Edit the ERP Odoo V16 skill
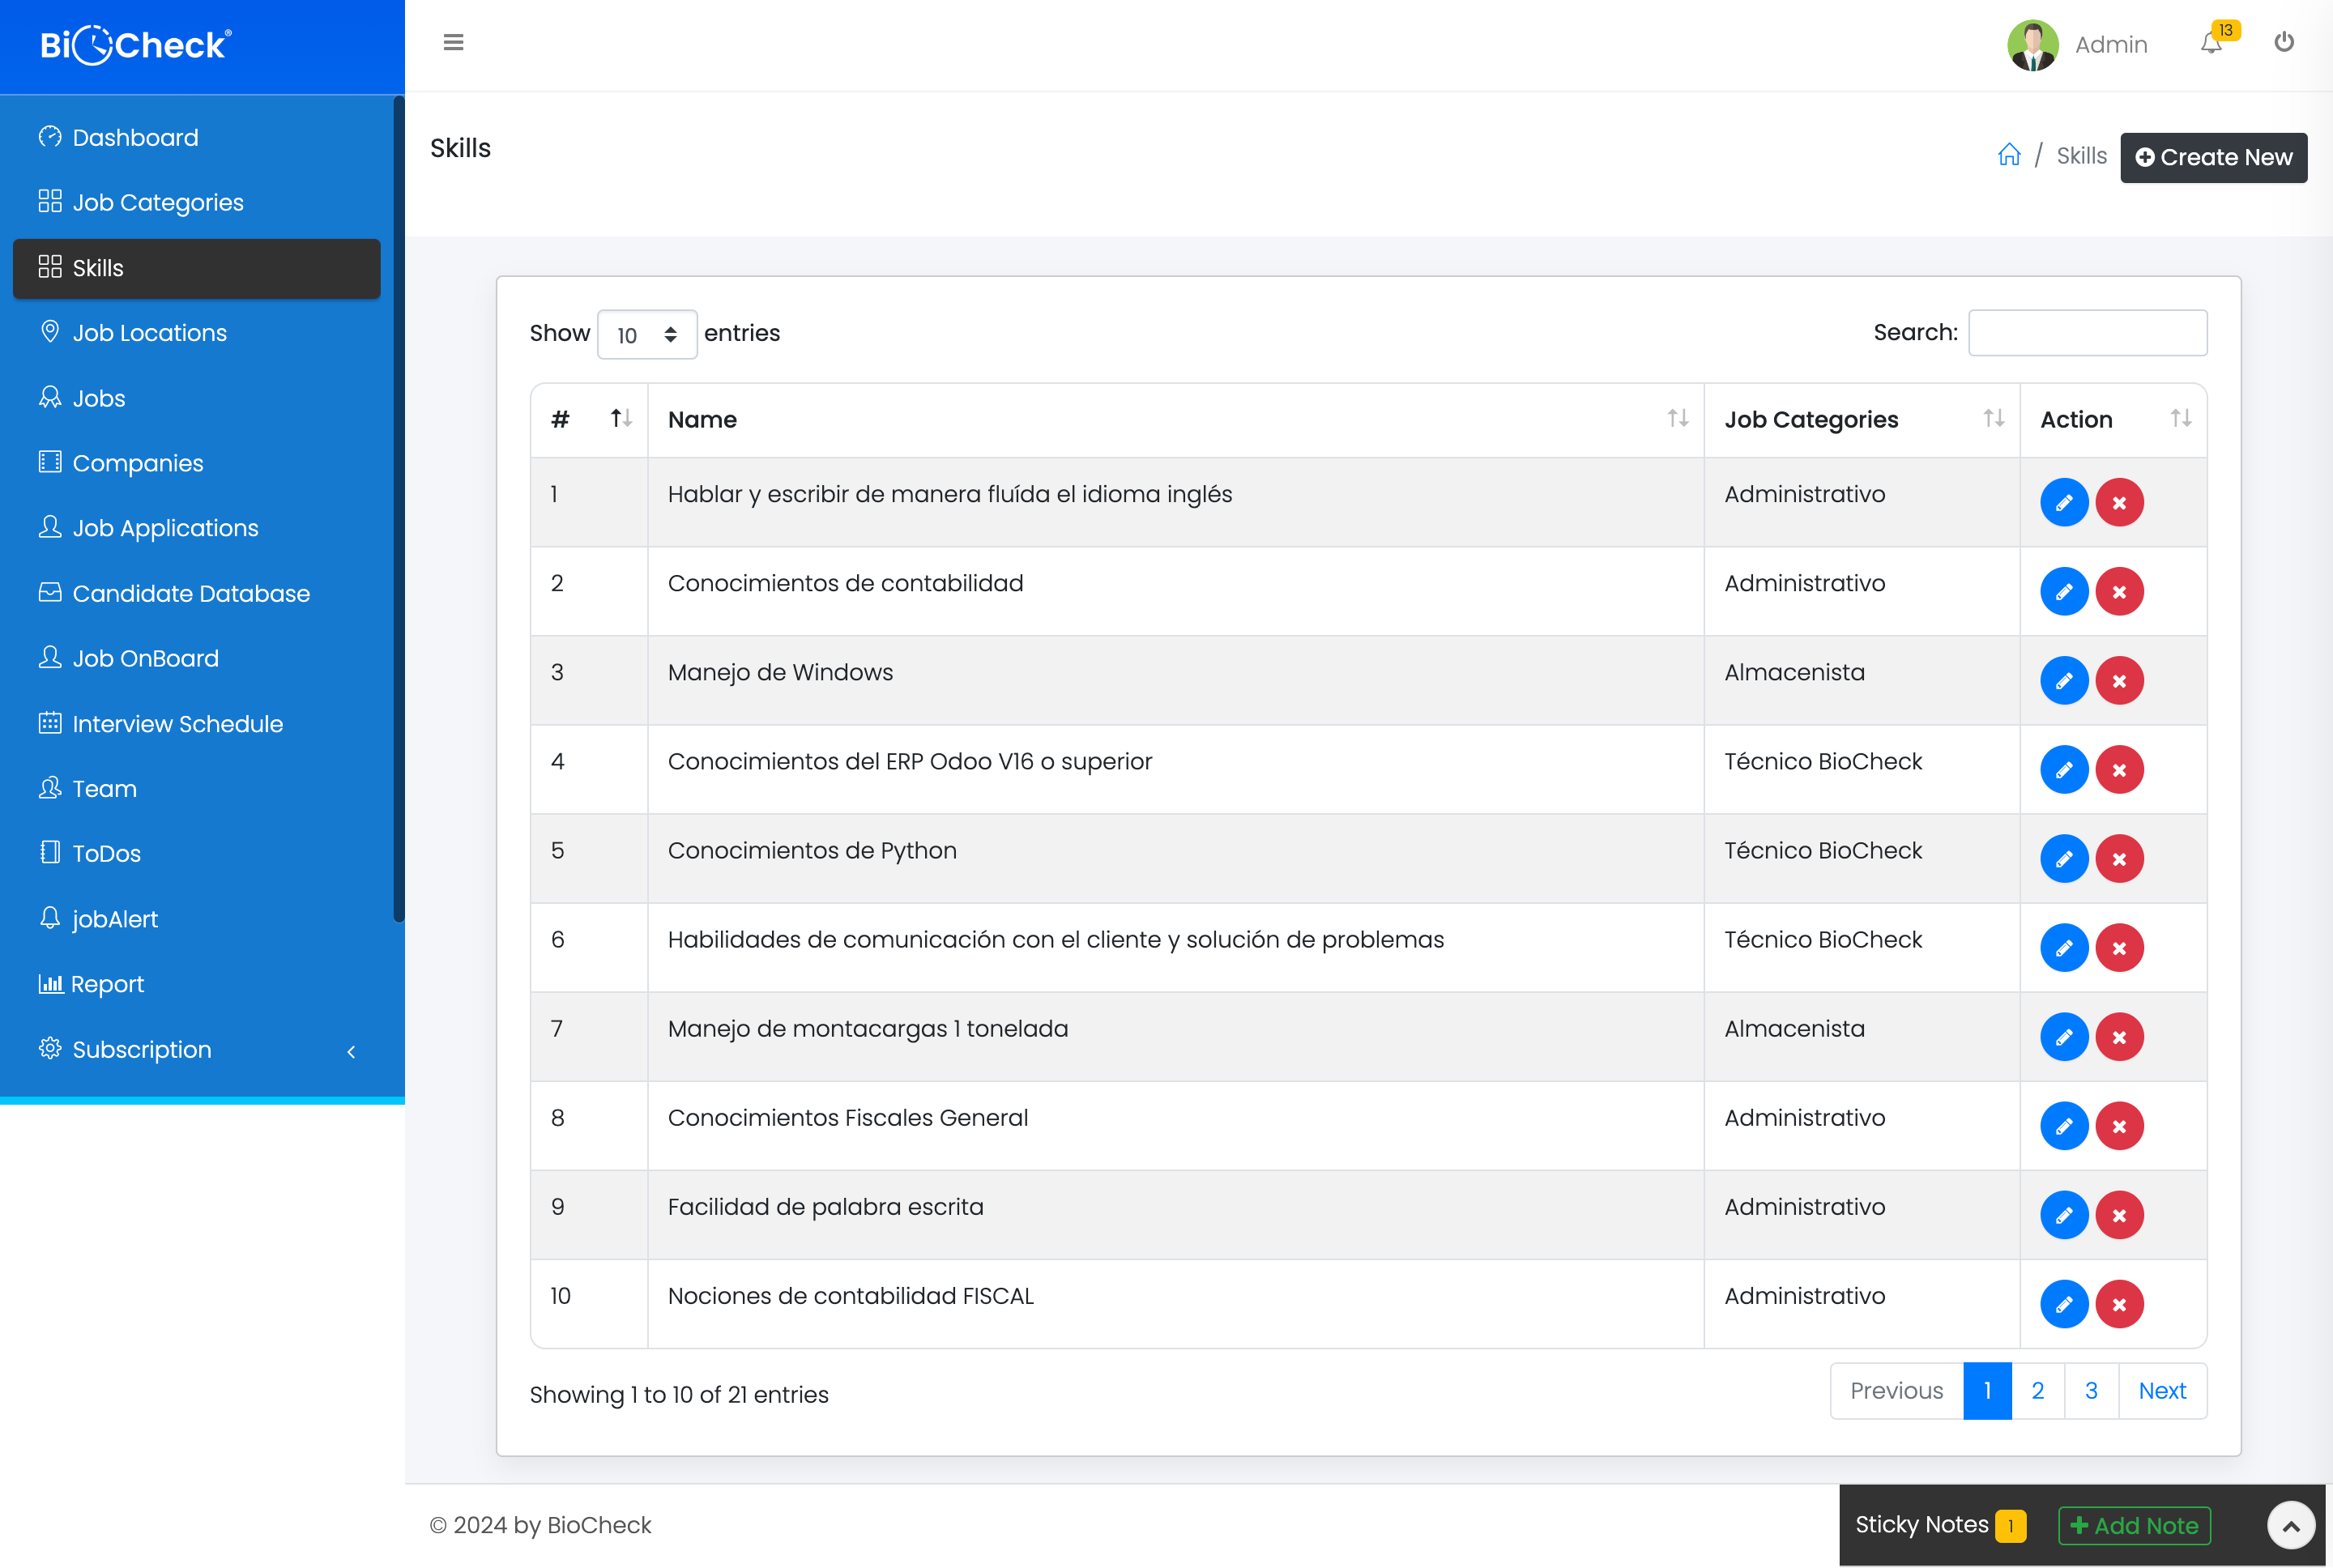Viewport: 2333px width, 1568px height. click(x=2064, y=769)
